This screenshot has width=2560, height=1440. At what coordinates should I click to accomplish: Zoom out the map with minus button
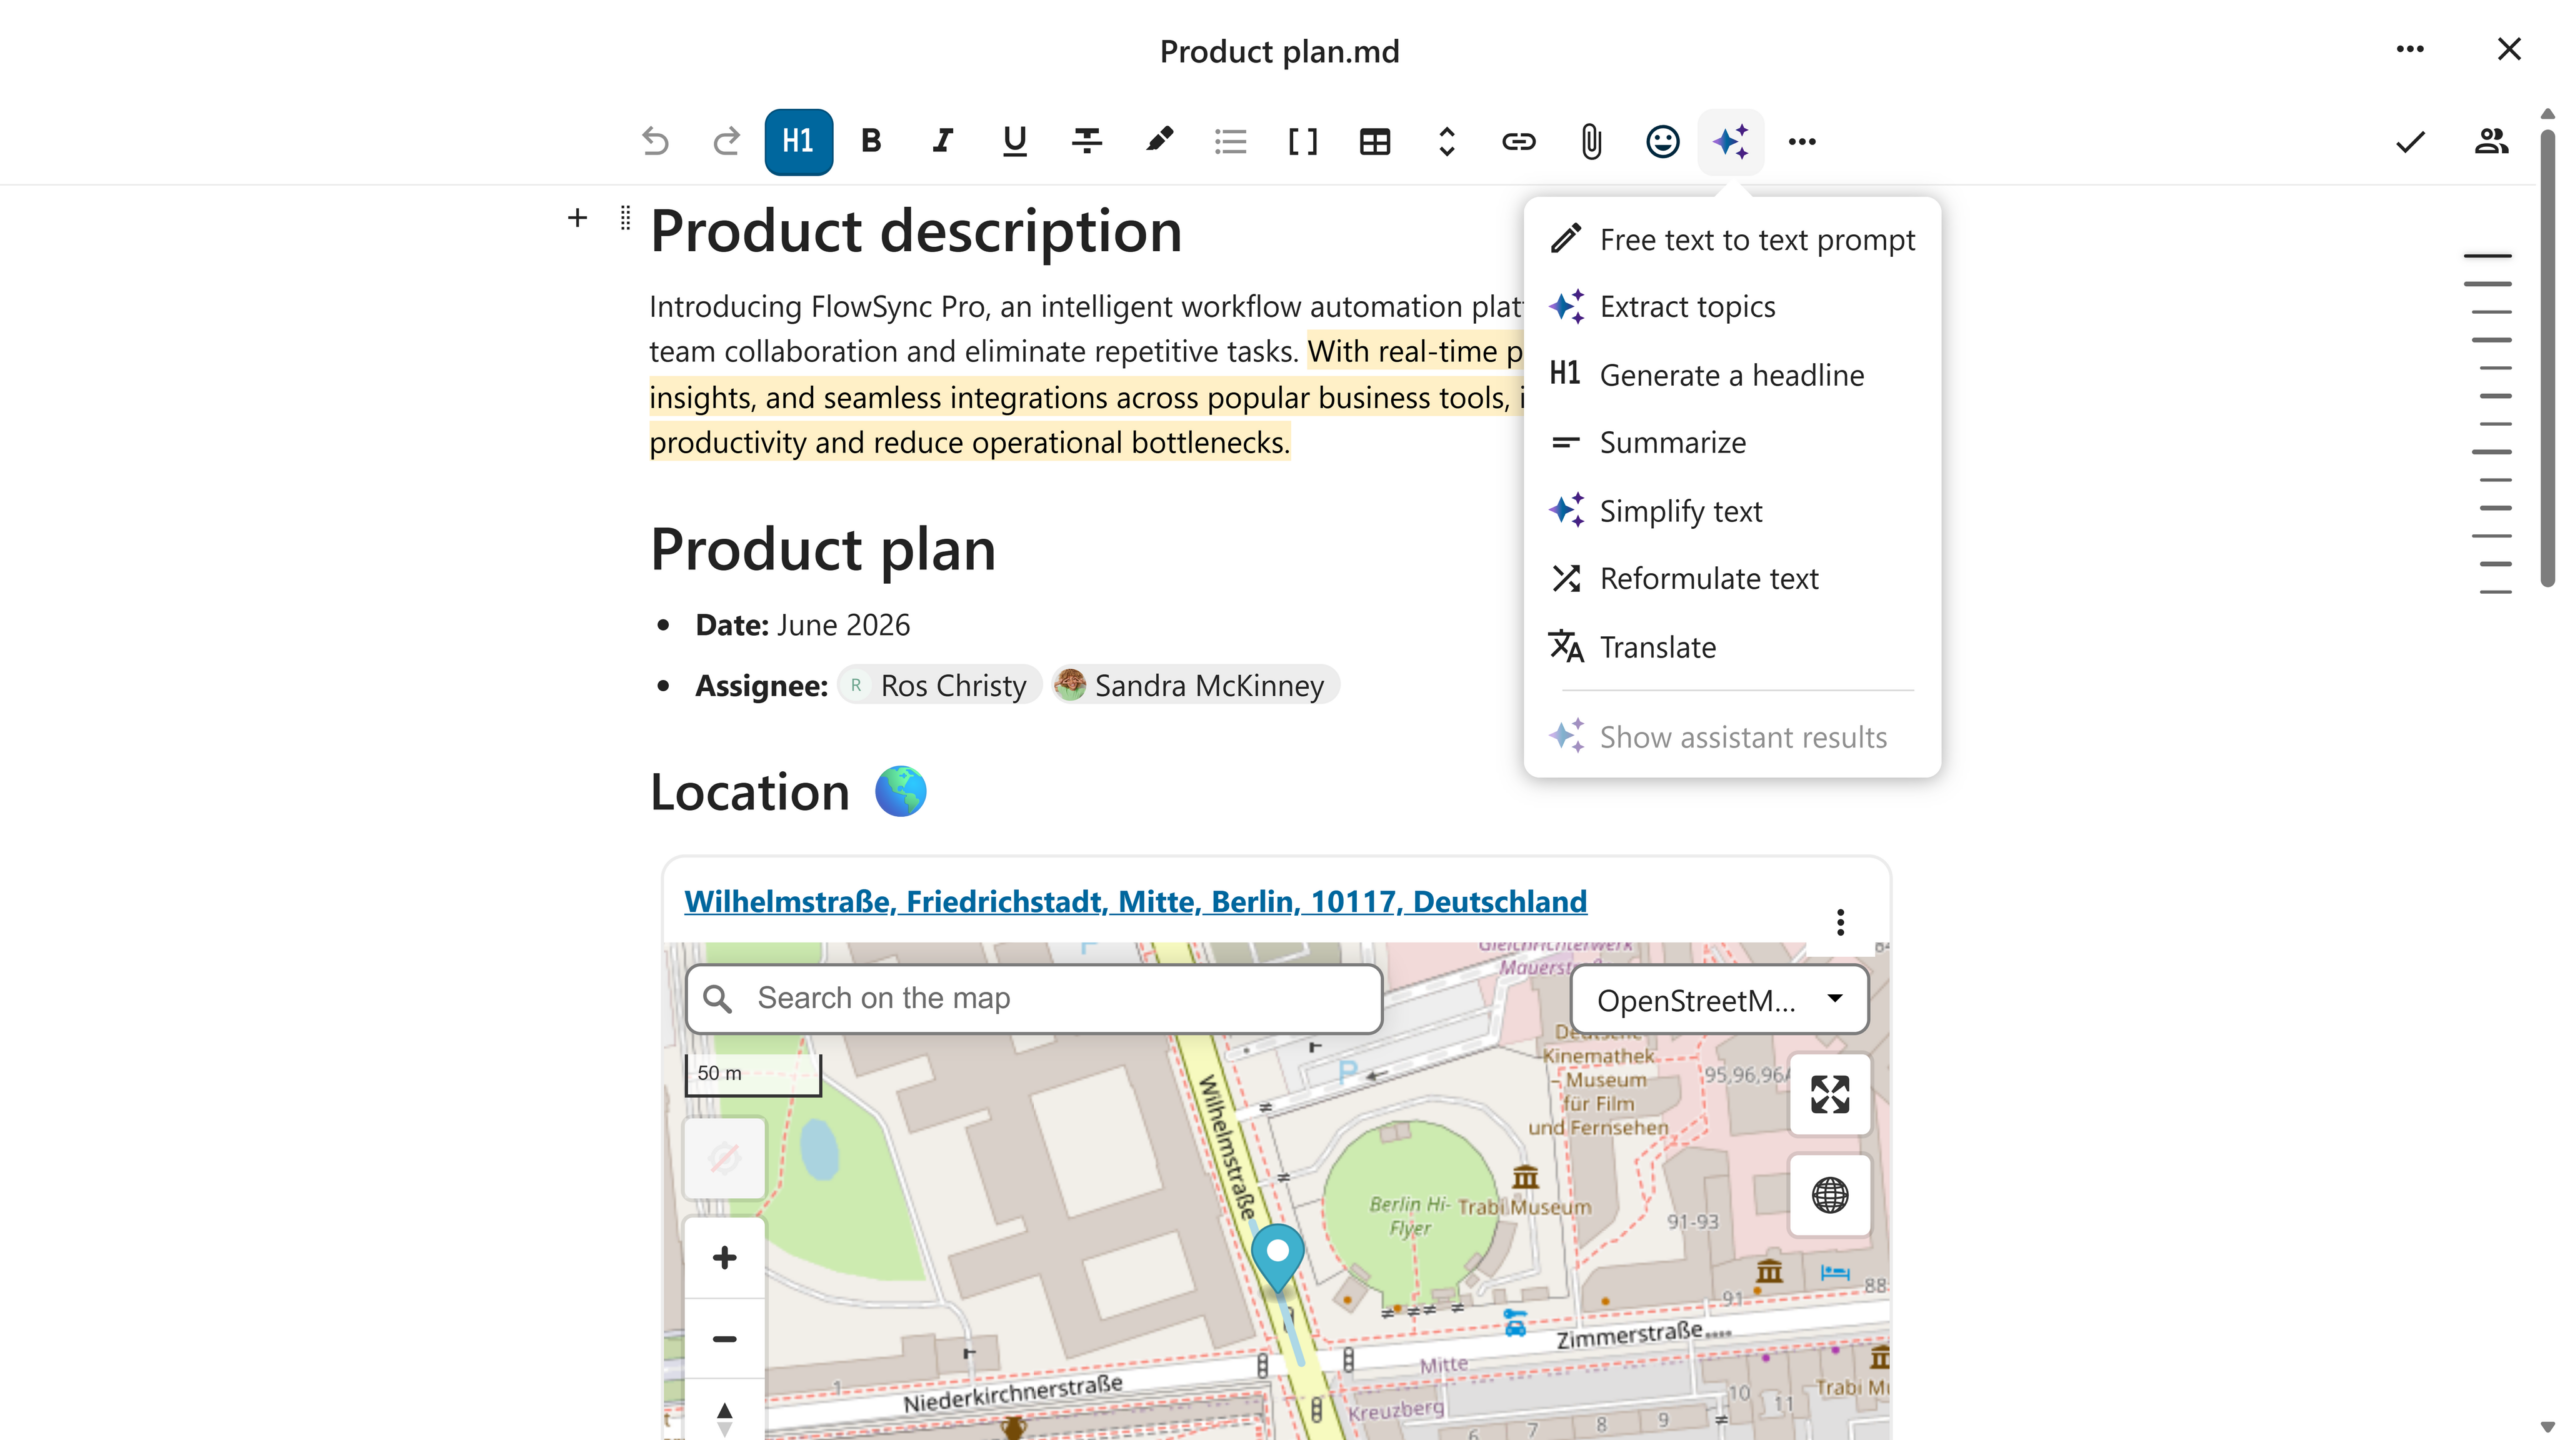(x=724, y=1338)
